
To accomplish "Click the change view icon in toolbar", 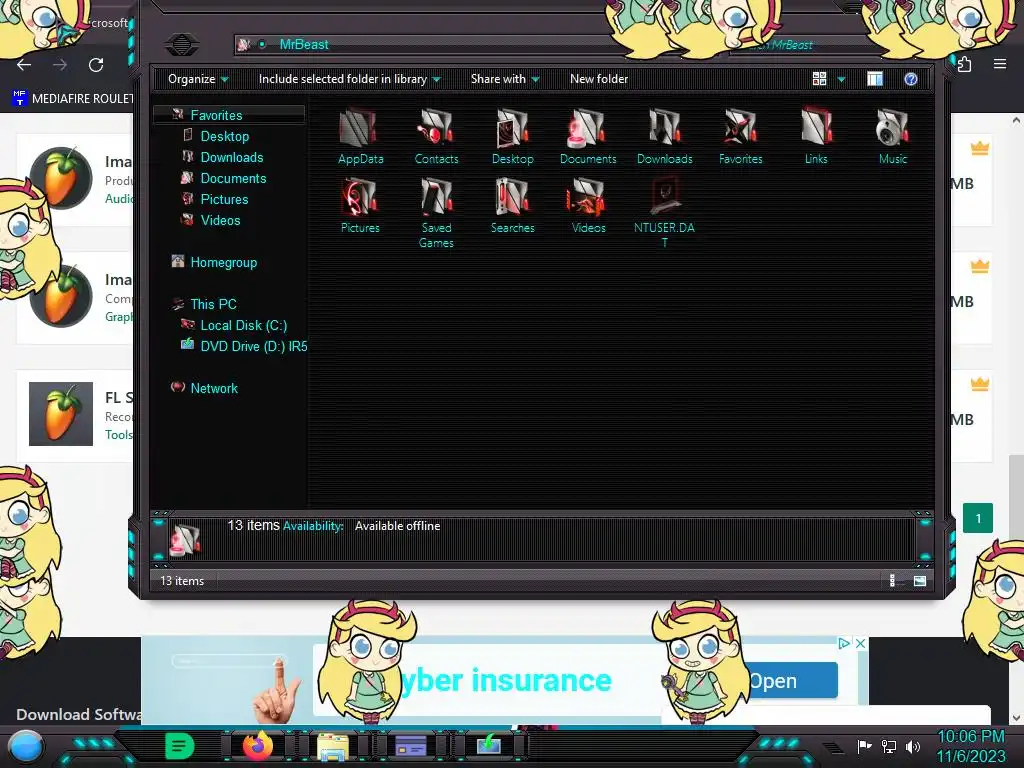I will [820, 79].
